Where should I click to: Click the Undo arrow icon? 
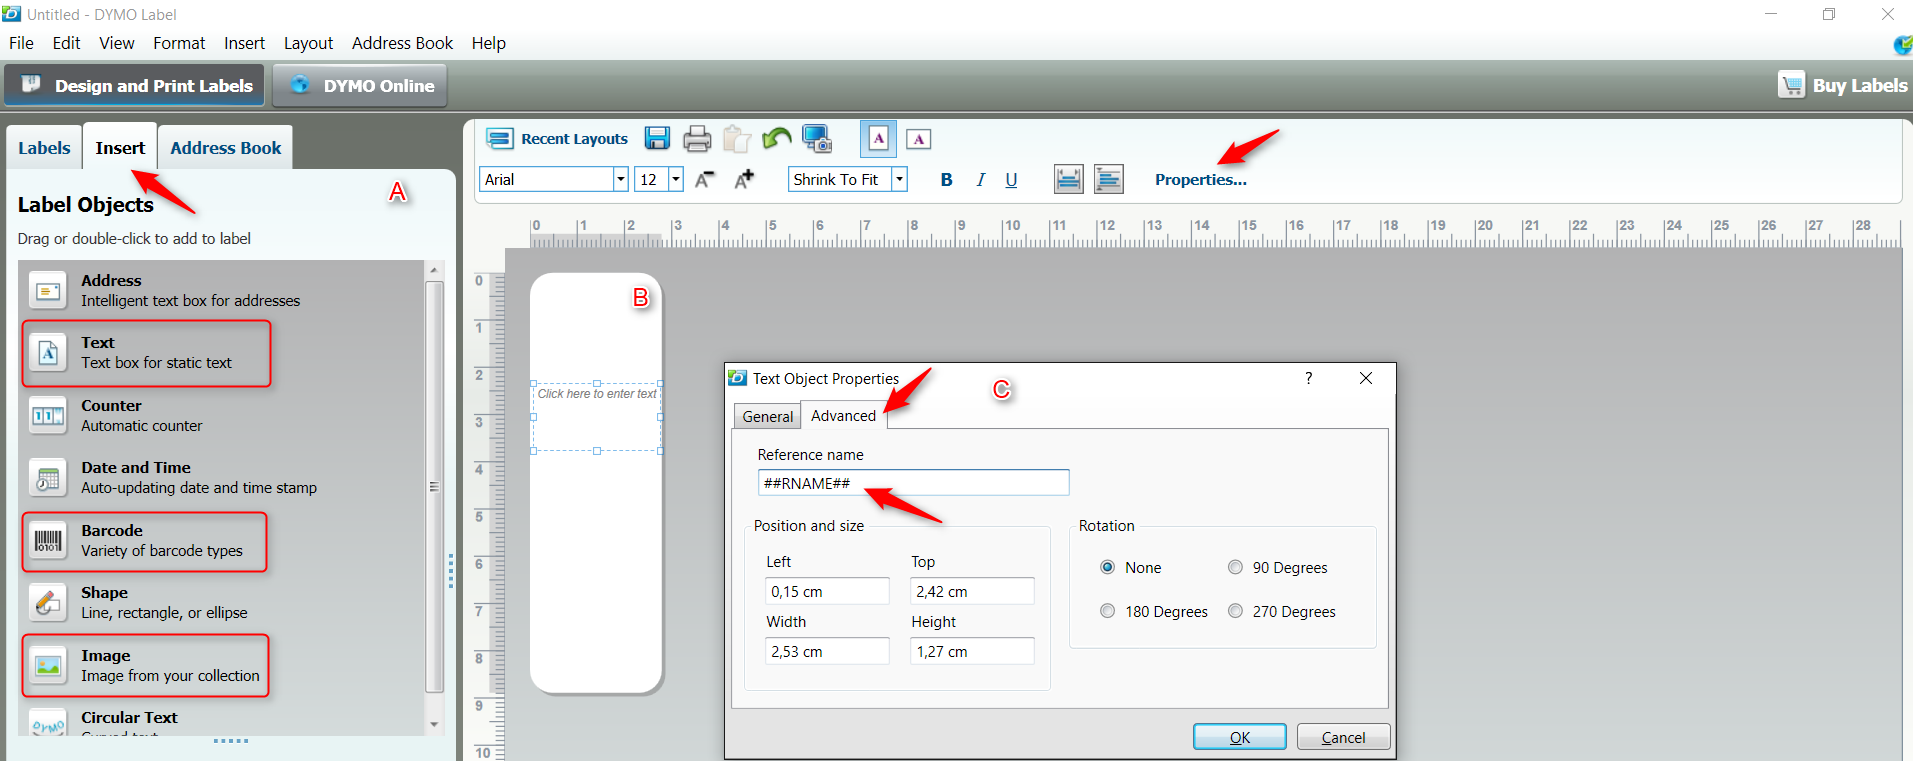tap(776, 139)
